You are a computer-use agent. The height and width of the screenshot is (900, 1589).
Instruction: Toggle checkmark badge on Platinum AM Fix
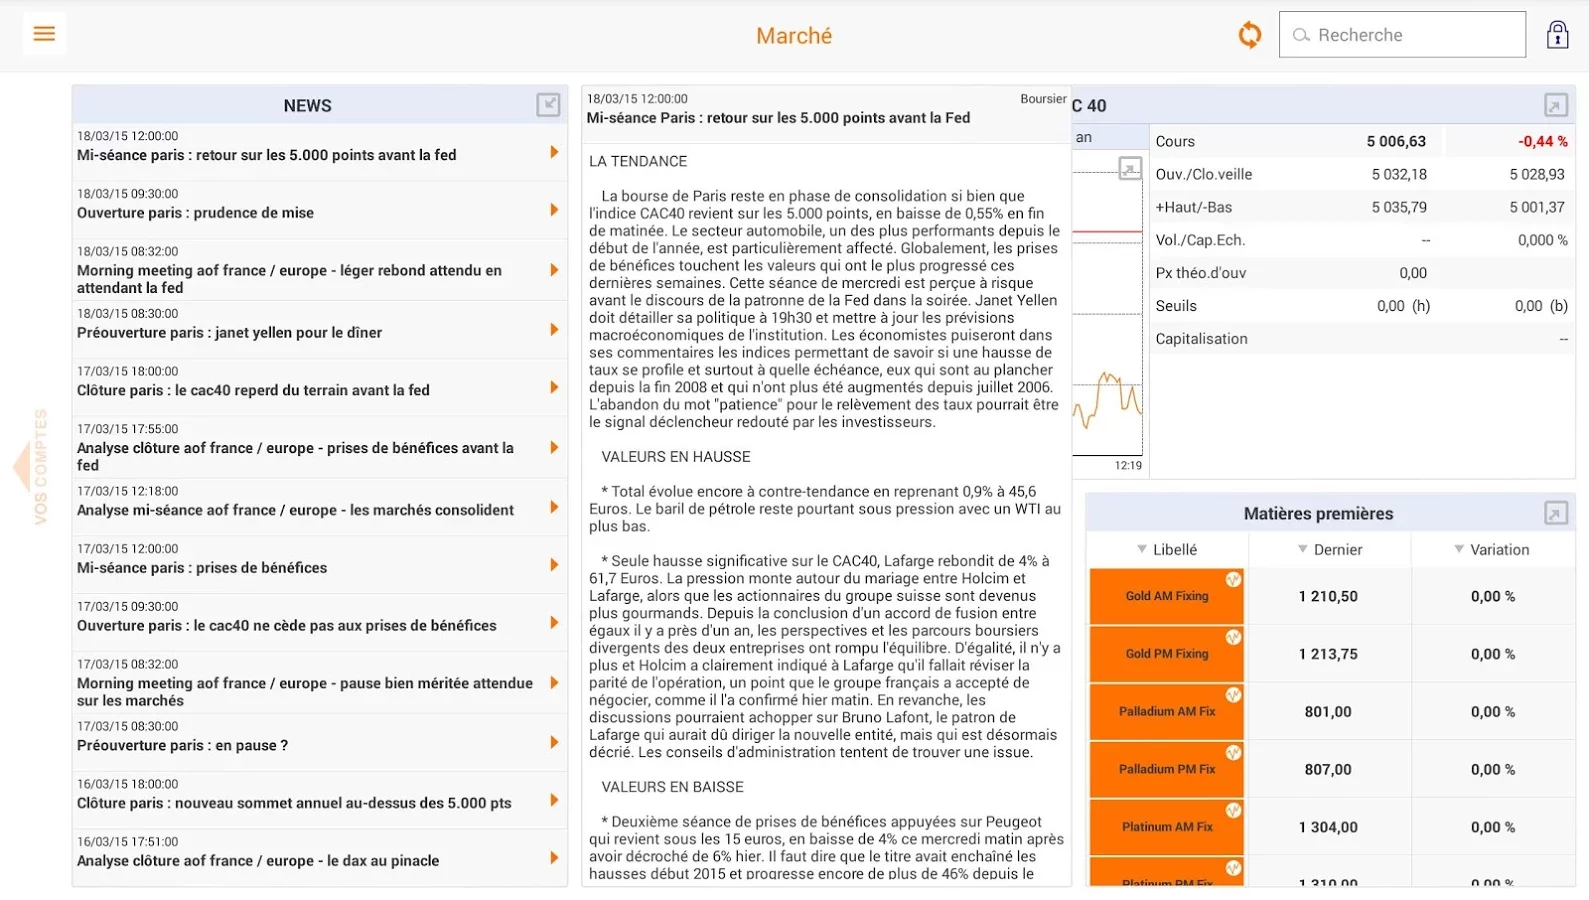[x=1233, y=811]
